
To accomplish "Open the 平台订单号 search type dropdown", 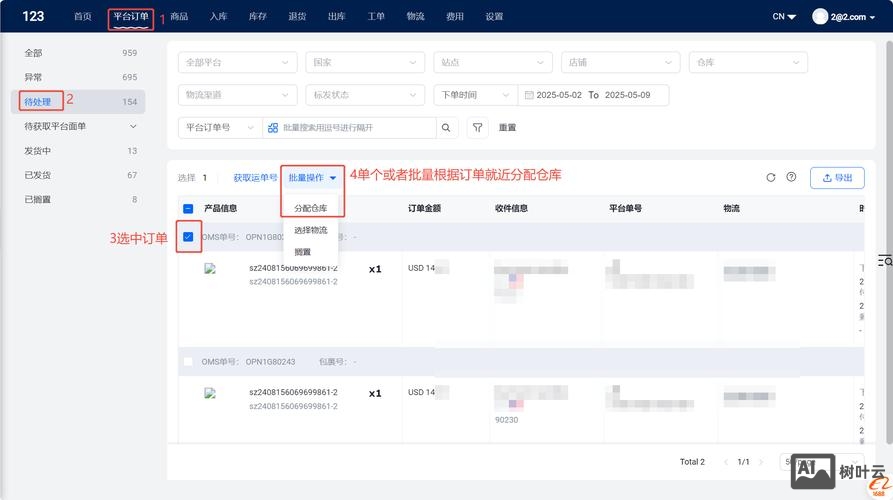I will (220, 128).
